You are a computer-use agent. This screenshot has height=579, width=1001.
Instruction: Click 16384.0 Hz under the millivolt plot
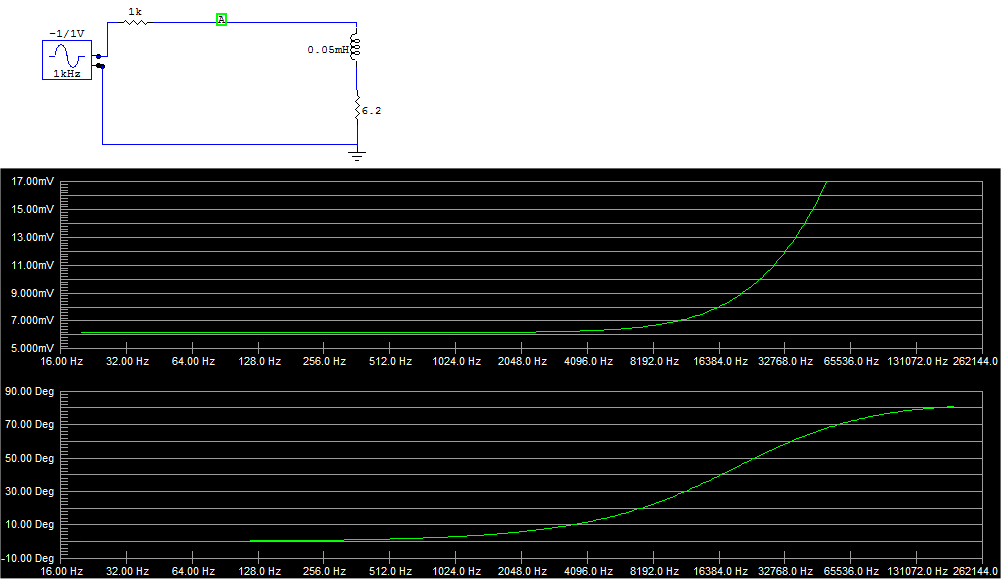coord(720,361)
